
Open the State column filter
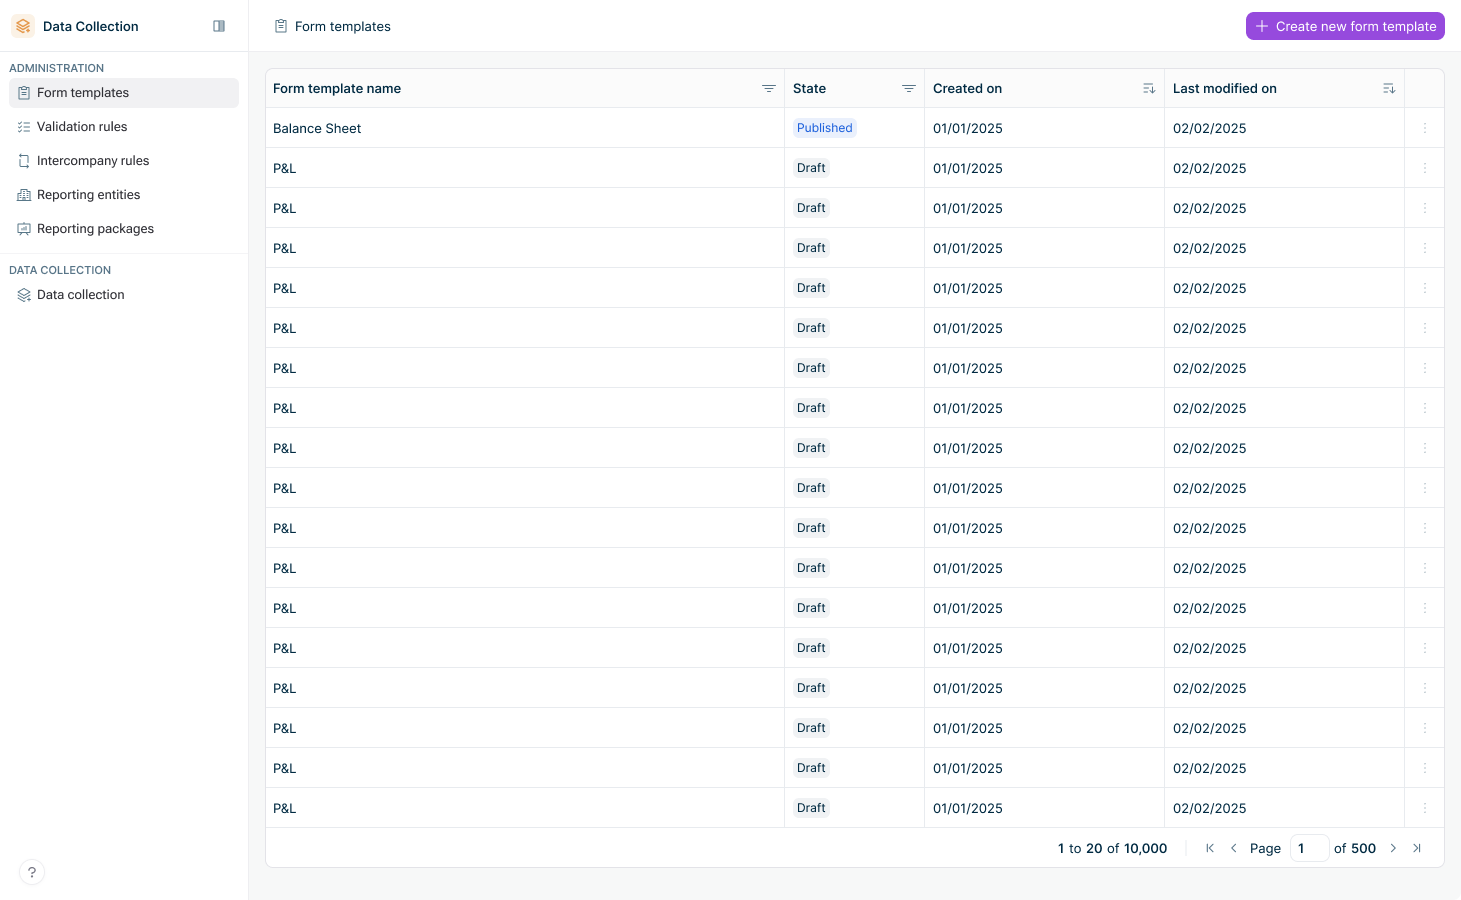pos(909,88)
